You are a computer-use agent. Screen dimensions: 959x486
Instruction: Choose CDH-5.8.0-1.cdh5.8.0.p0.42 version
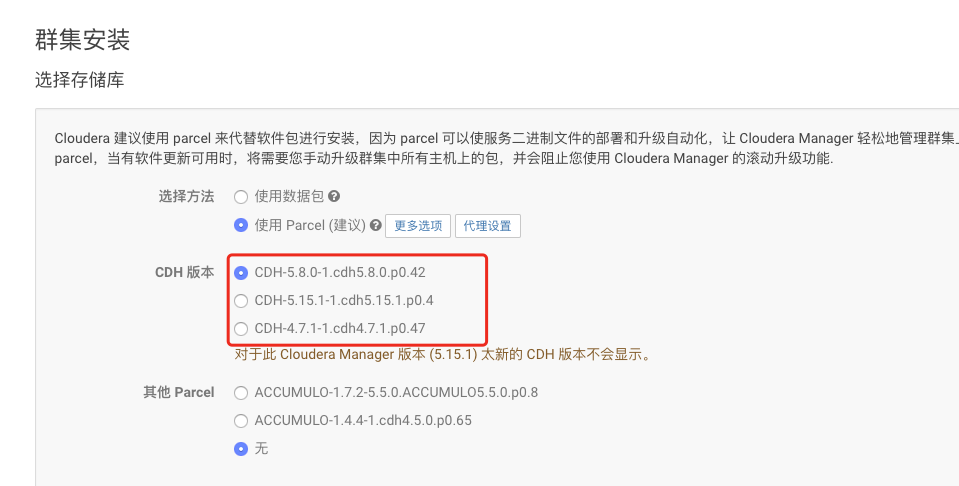241,272
